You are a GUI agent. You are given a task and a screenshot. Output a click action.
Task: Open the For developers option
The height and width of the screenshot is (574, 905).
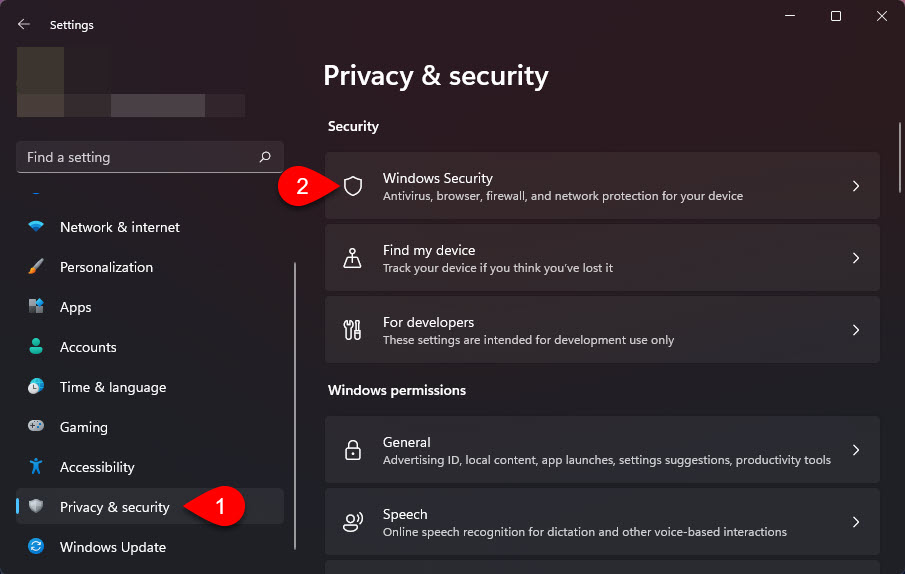pyautogui.click(x=602, y=330)
